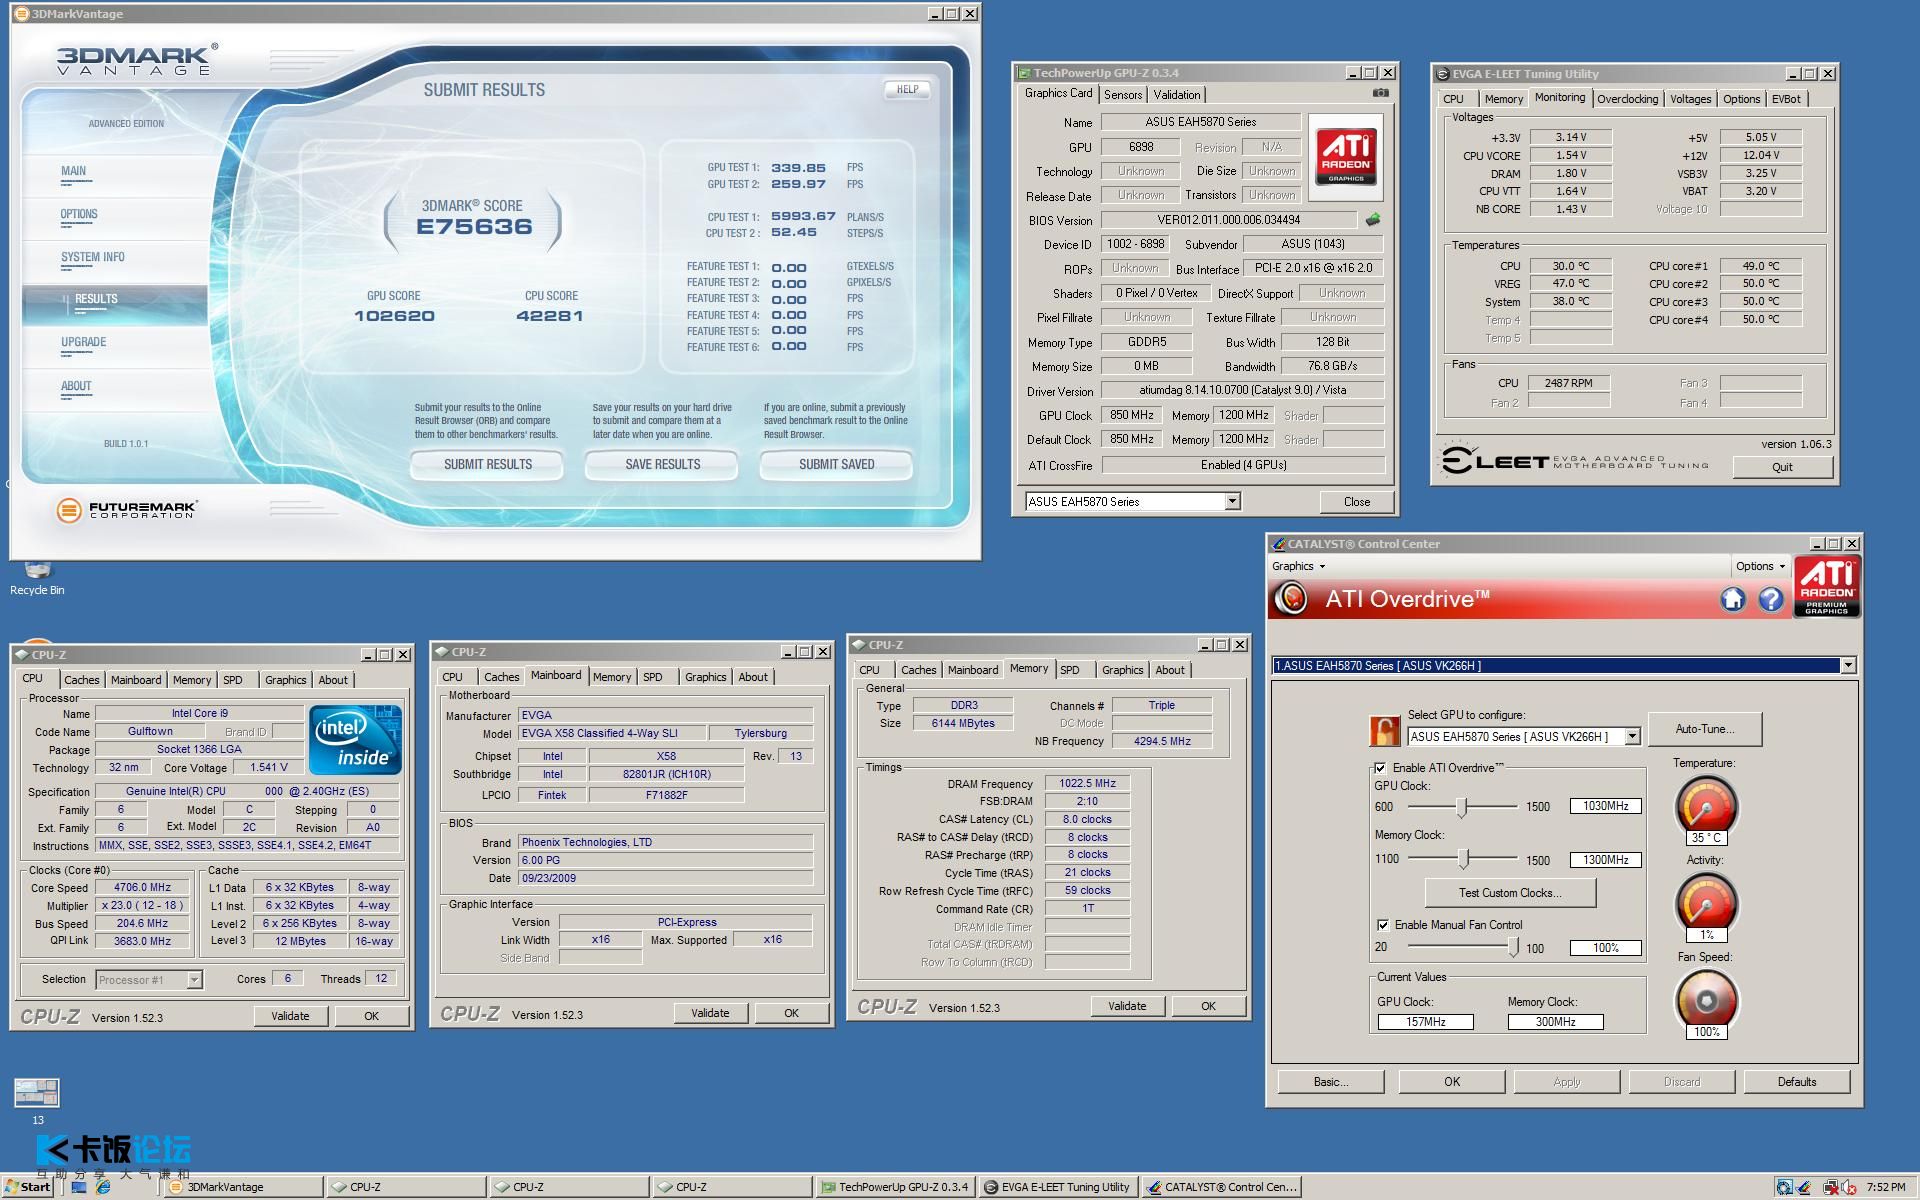Image resolution: width=1920 pixels, height=1200 pixels.
Task: Switch to EVGA E-LEET taskbar button
Action: (x=1057, y=1187)
